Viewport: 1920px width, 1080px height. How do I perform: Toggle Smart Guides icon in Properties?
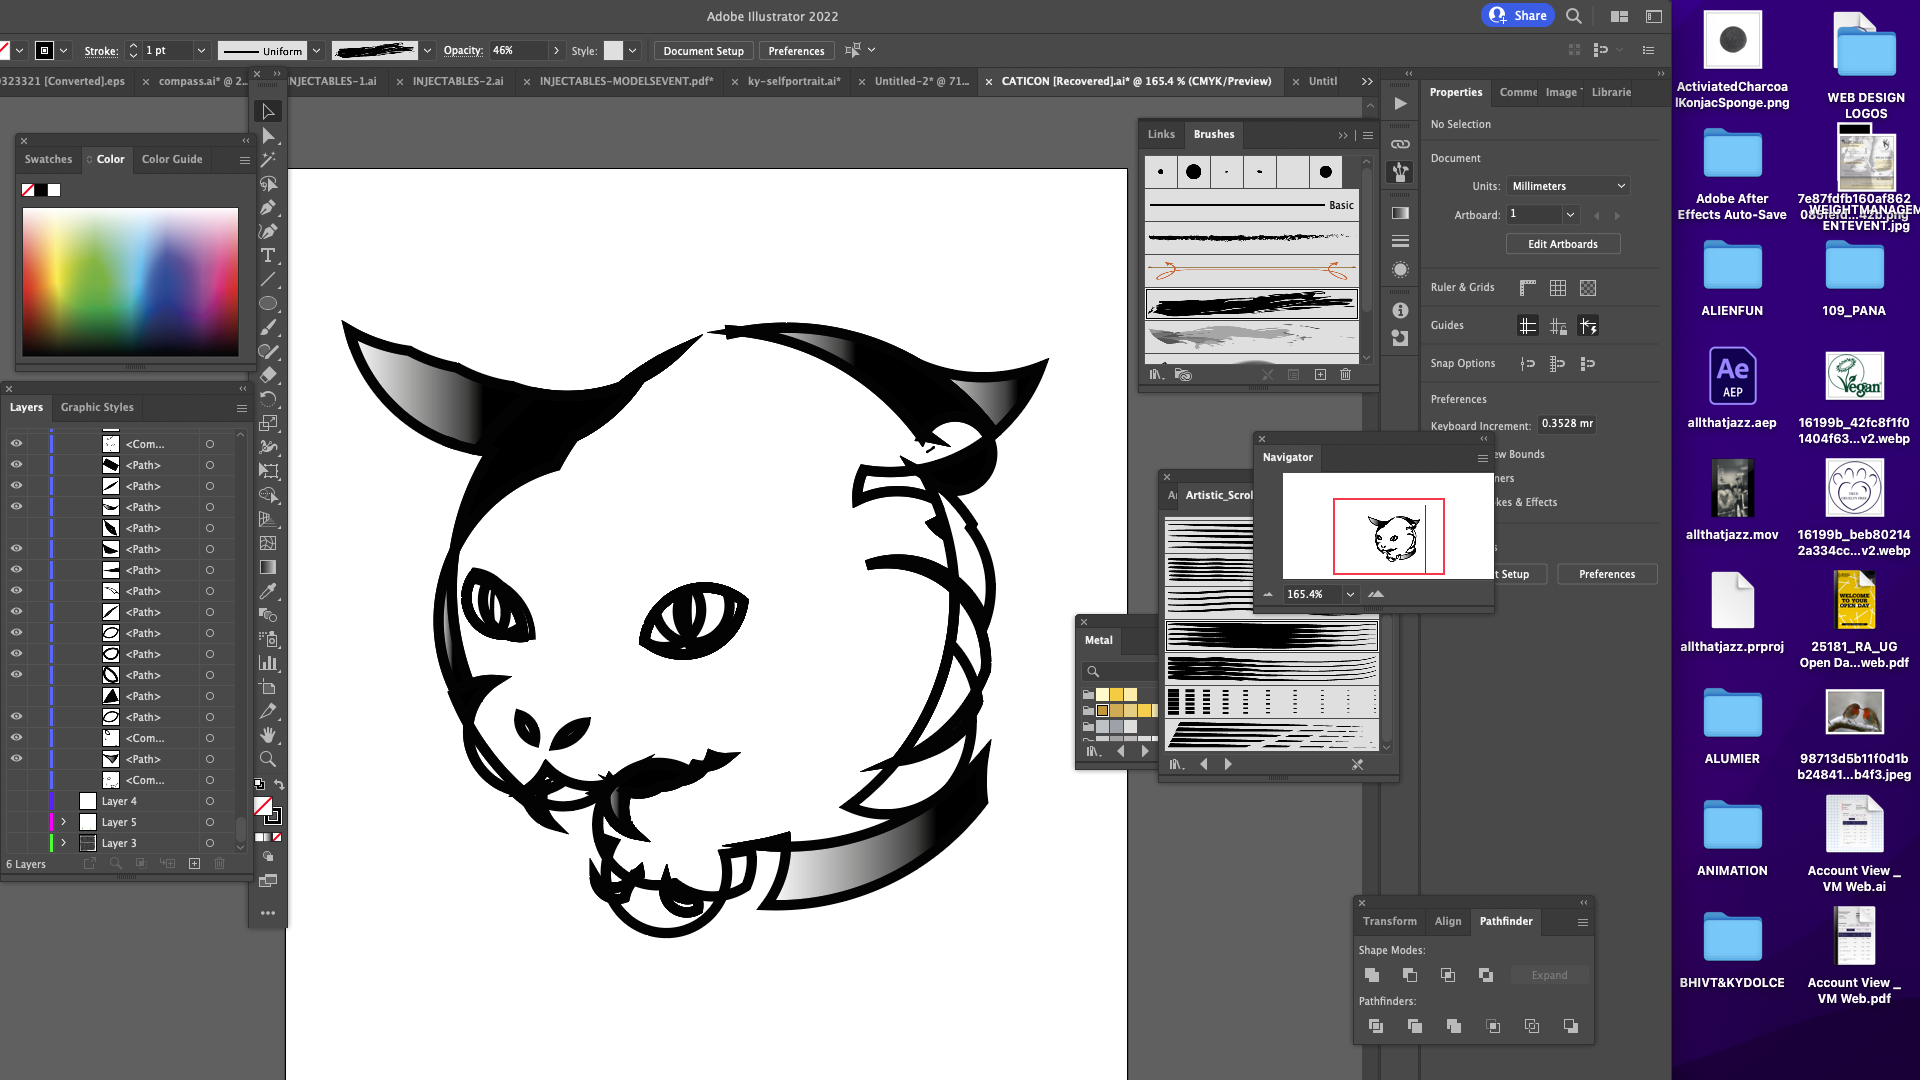[x=1588, y=326]
